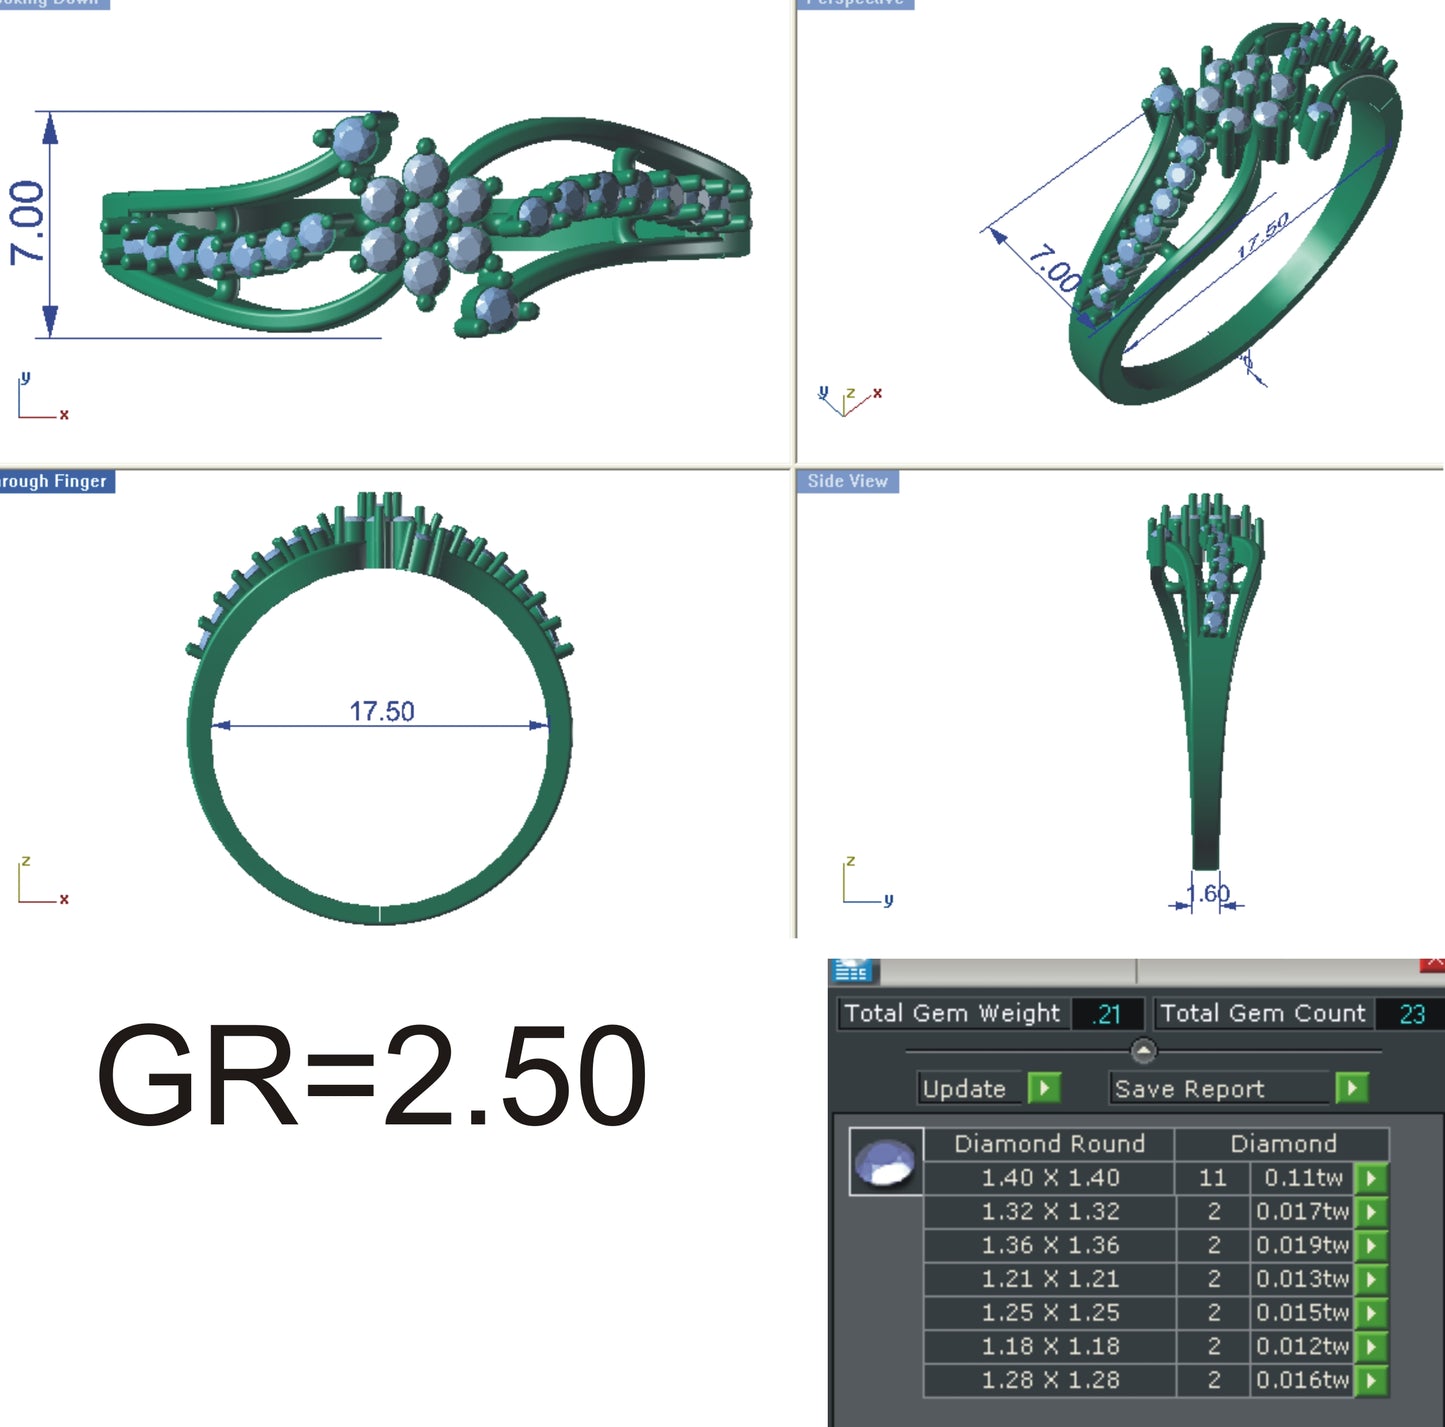Open details arrow for 1.21 X 1.21 row
Image resolution: width=1445 pixels, height=1427 pixels.
pos(1371,1279)
